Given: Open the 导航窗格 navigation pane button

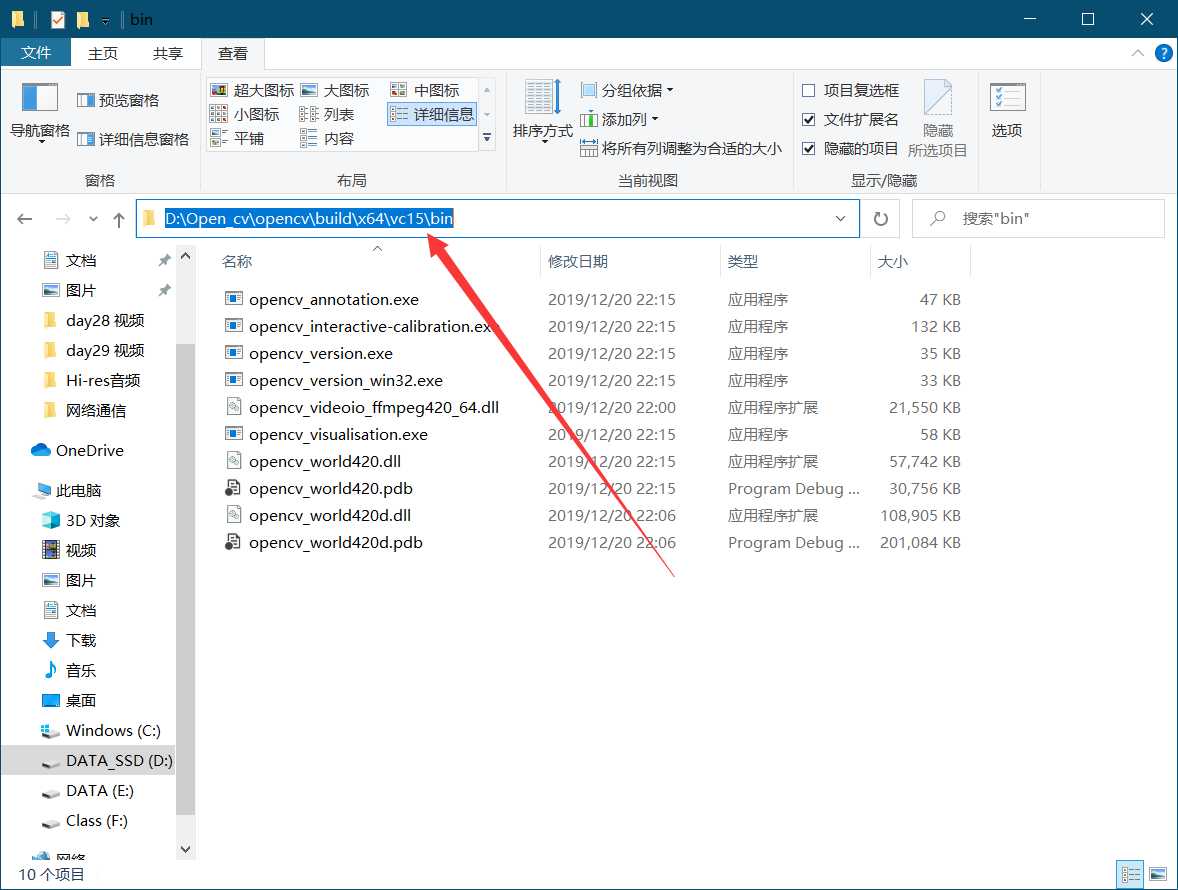Looking at the screenshot, I should coord(40,113).
